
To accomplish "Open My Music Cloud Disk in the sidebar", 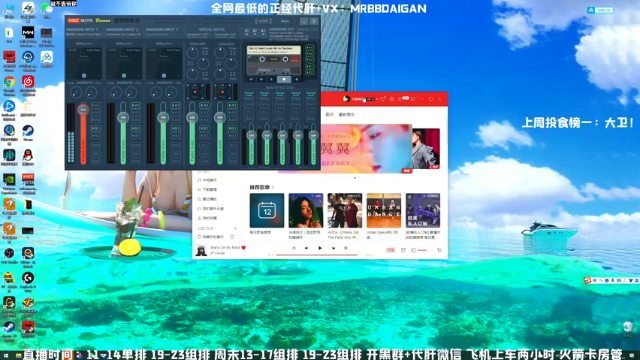I will (210, 209).
